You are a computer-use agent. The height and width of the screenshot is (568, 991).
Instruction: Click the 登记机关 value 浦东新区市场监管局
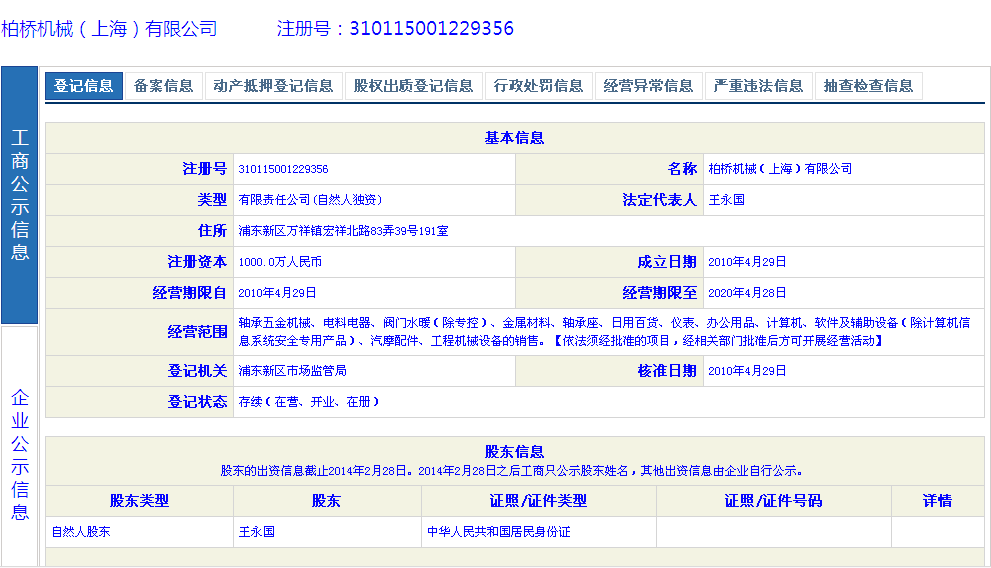click(292, 371)
